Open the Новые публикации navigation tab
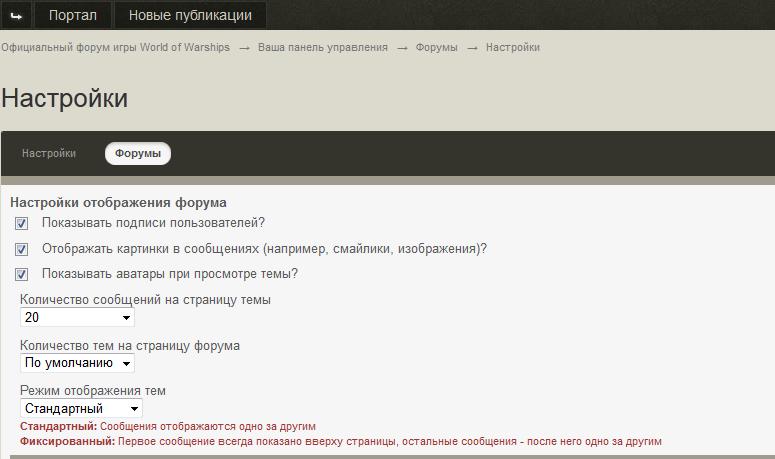 point(190,15)
